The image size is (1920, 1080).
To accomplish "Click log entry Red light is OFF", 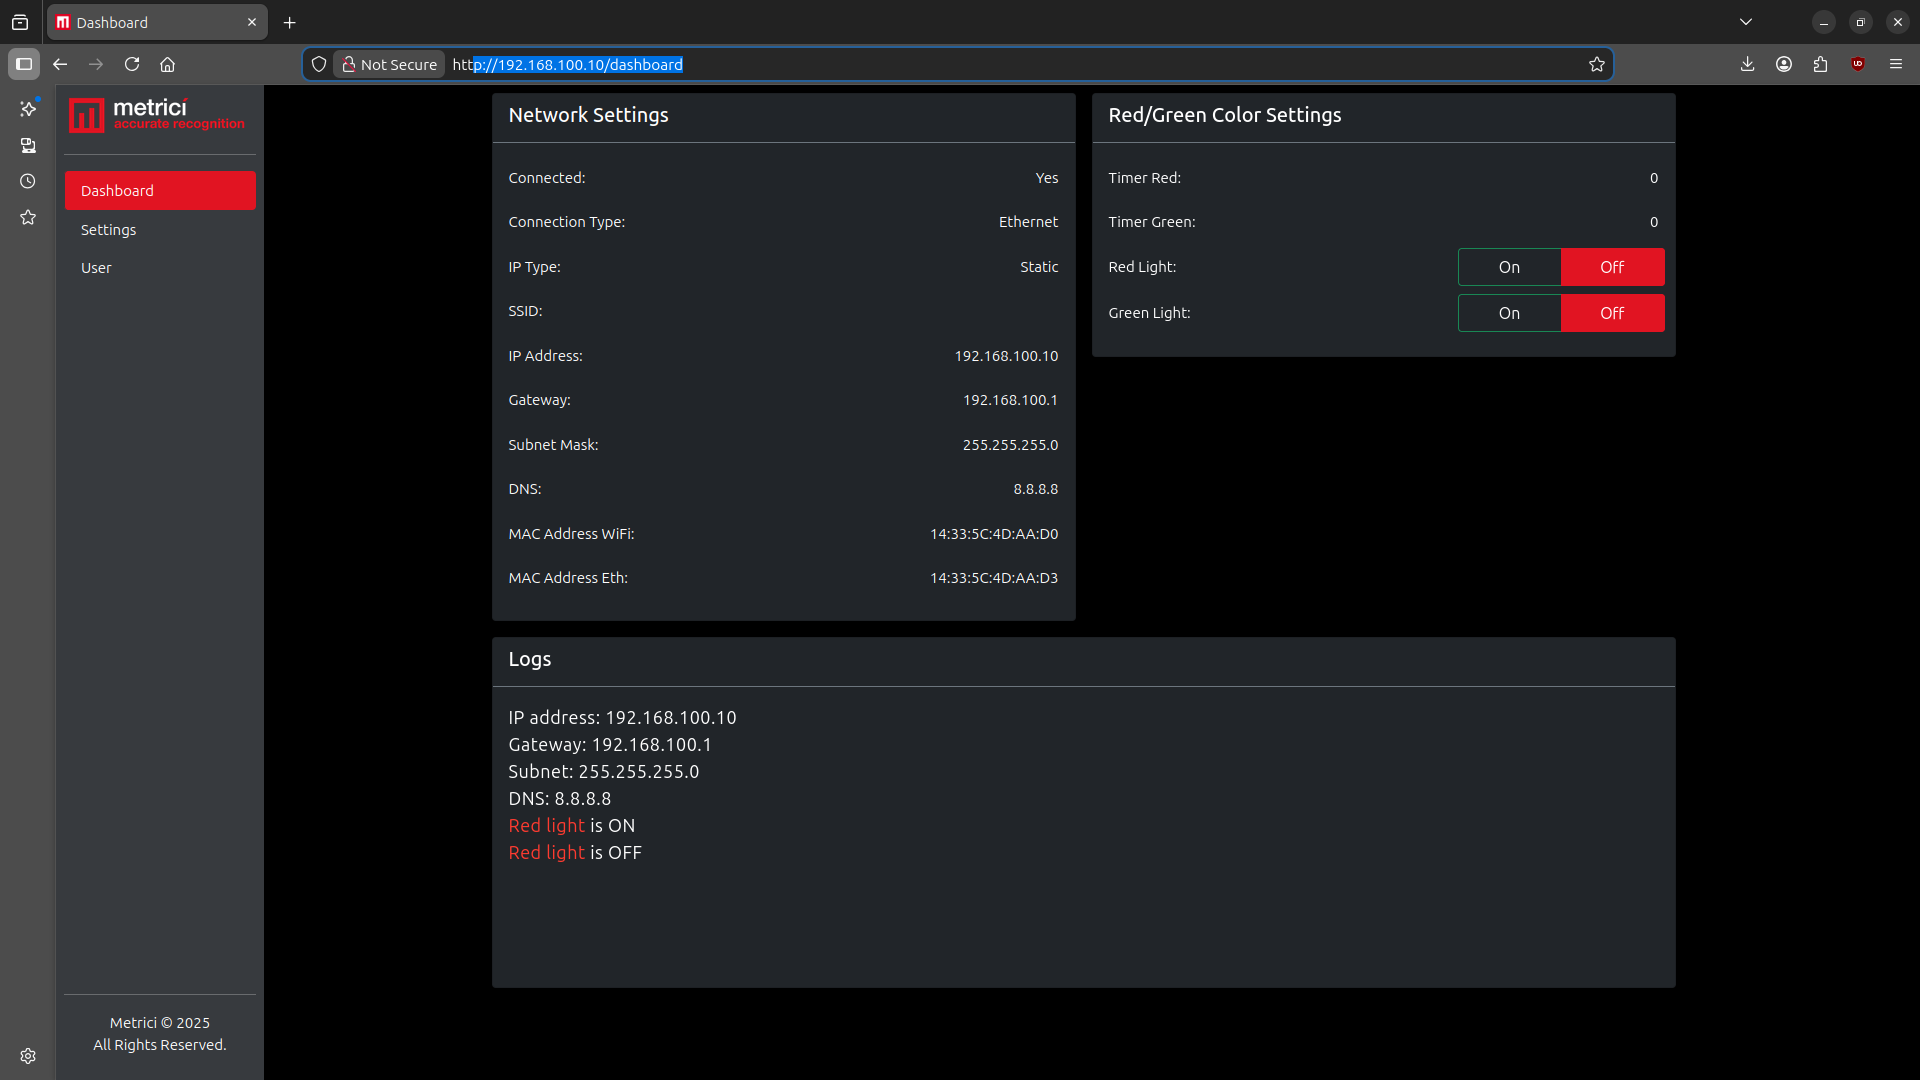I will 575,853.
